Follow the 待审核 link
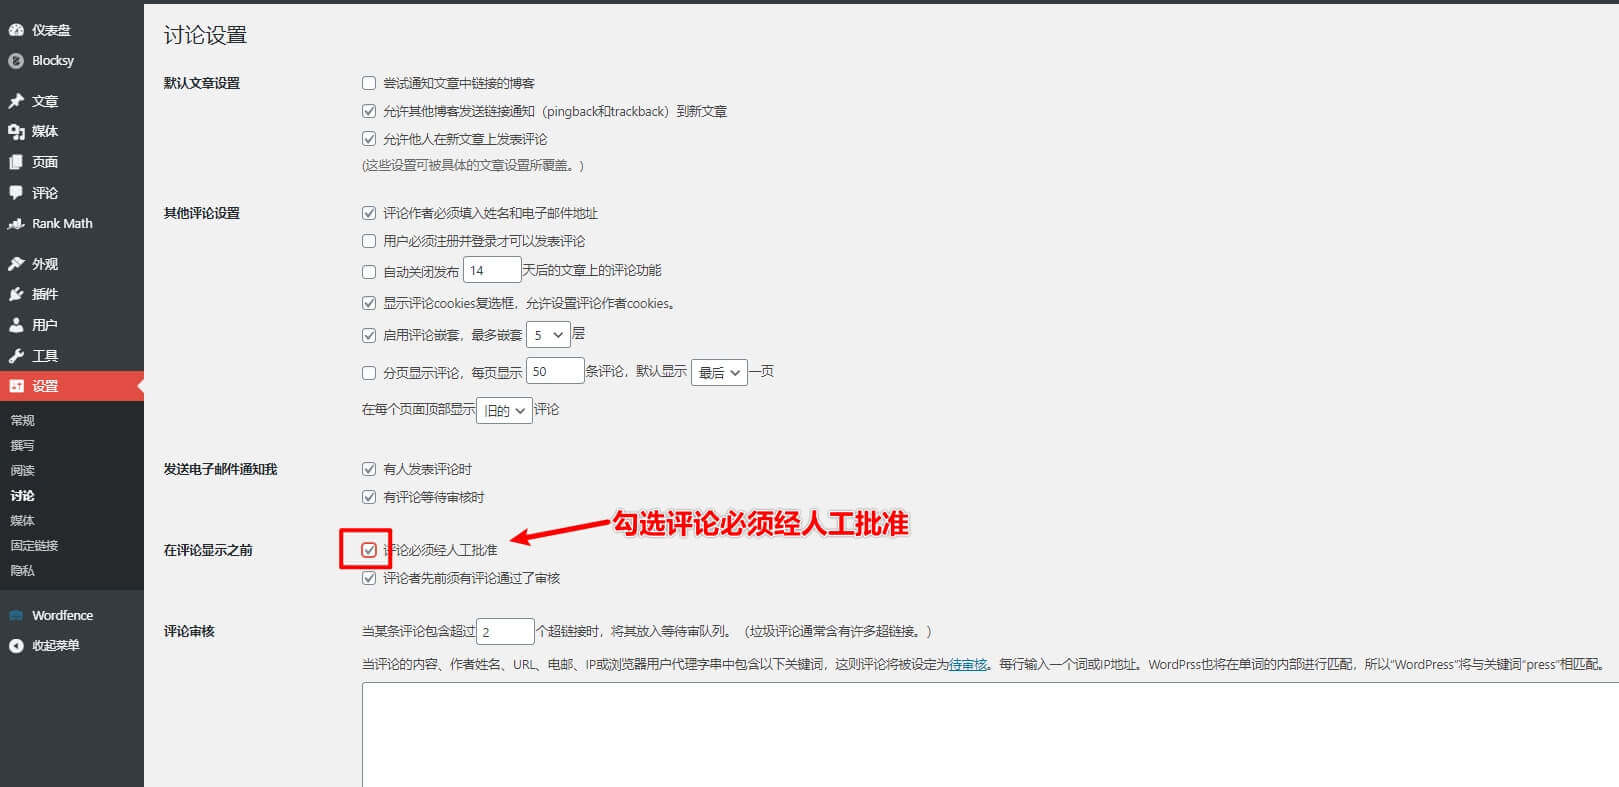This screenshot has height=787, width=1619. tap(968, 664)
